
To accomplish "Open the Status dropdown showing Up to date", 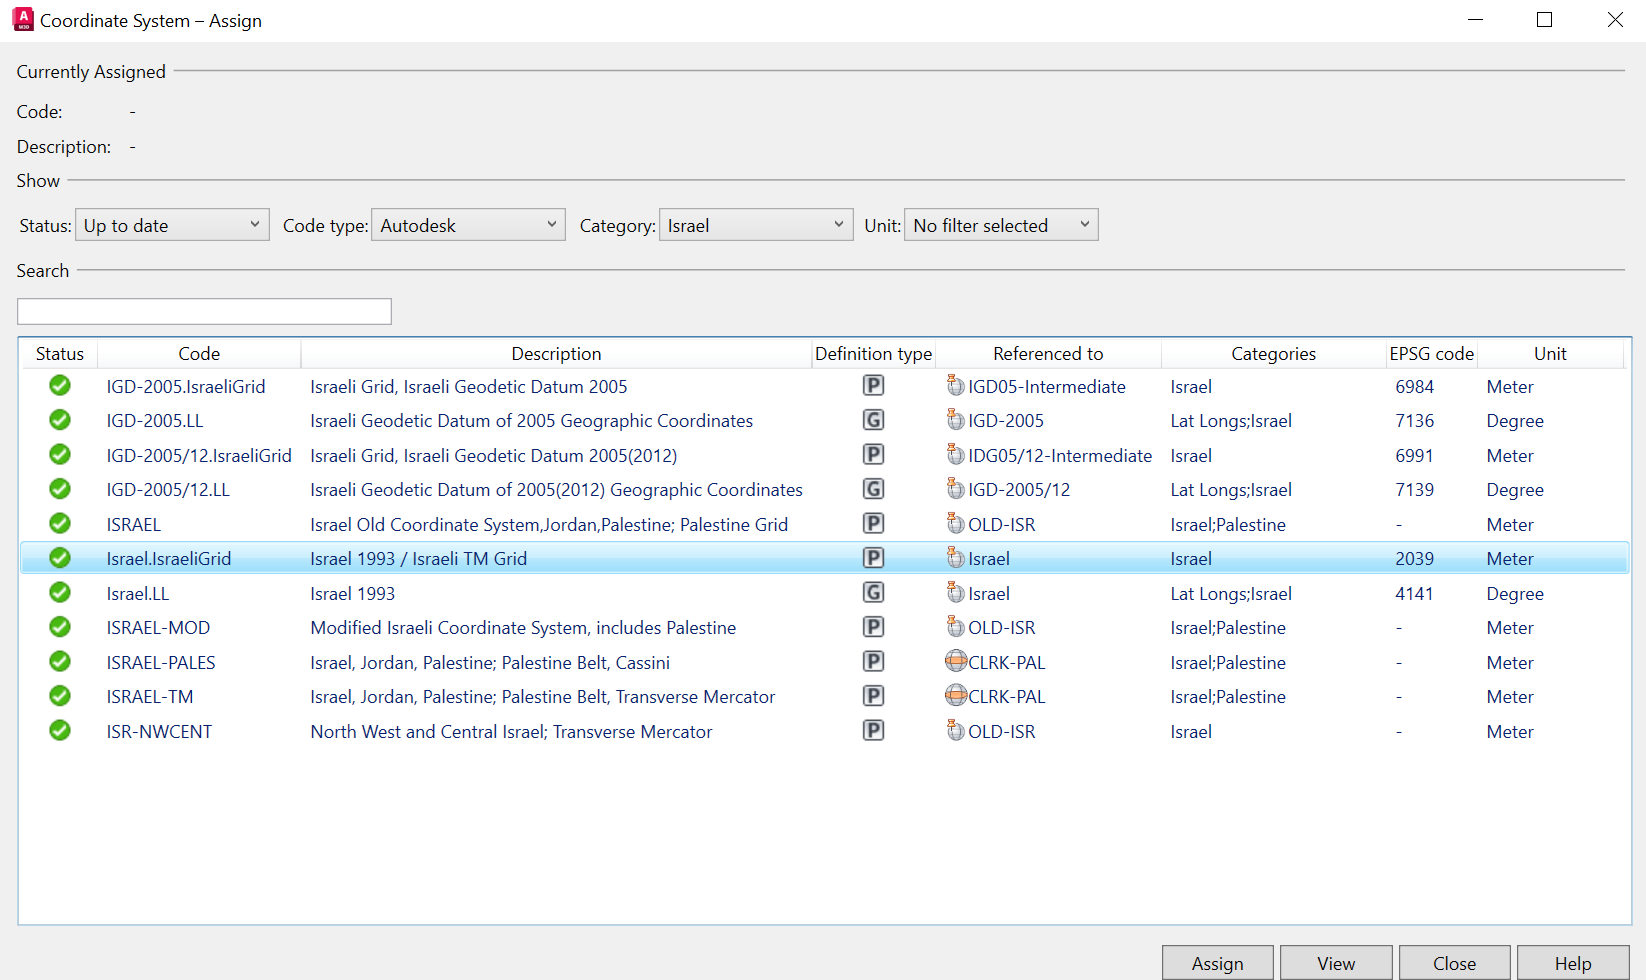I will 172,224.
